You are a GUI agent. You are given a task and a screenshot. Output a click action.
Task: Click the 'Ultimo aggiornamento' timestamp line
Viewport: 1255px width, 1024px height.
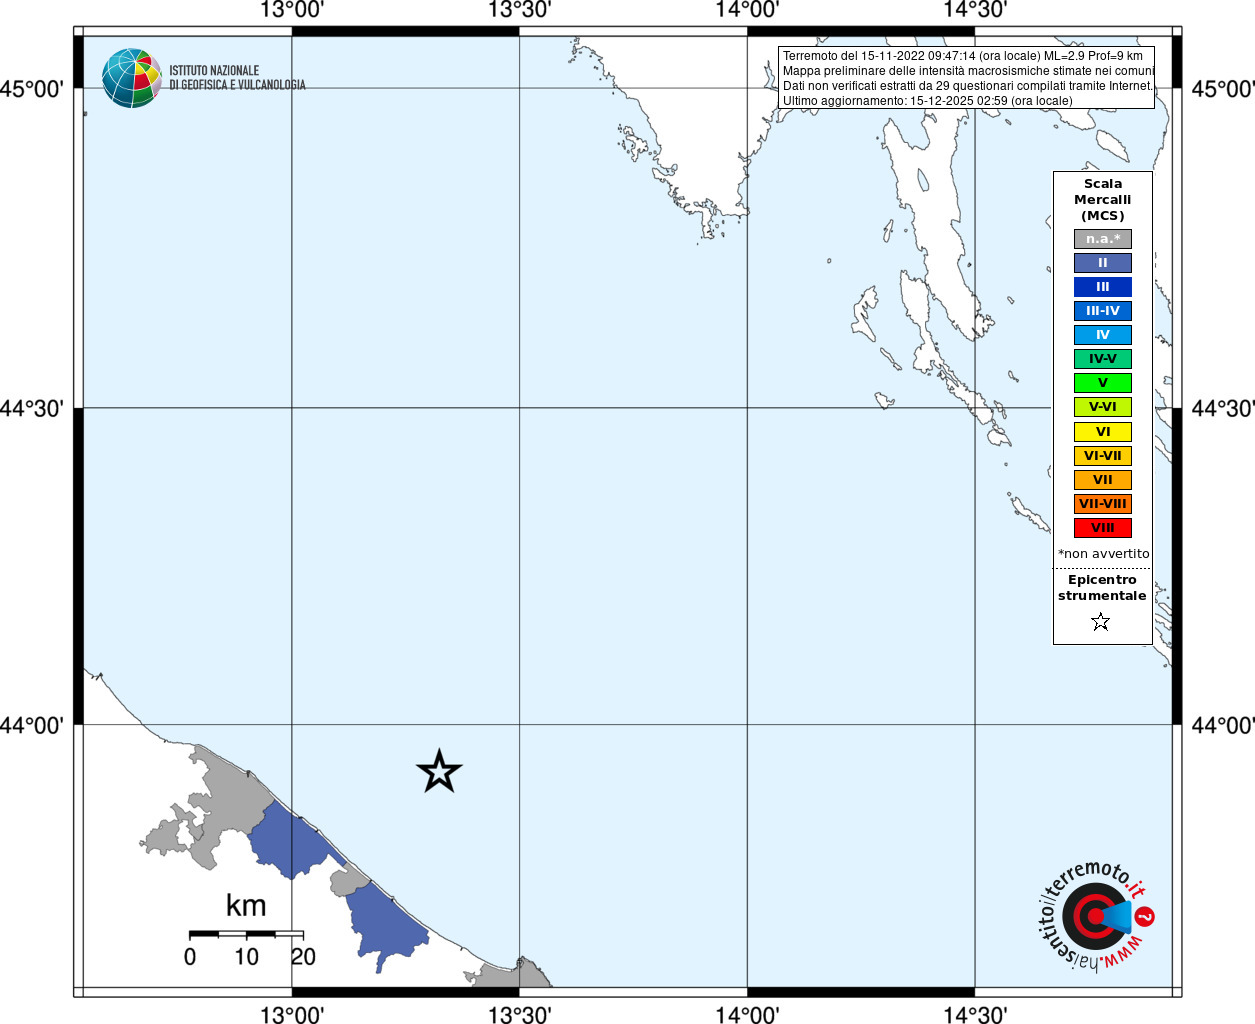tap(927, 101)
